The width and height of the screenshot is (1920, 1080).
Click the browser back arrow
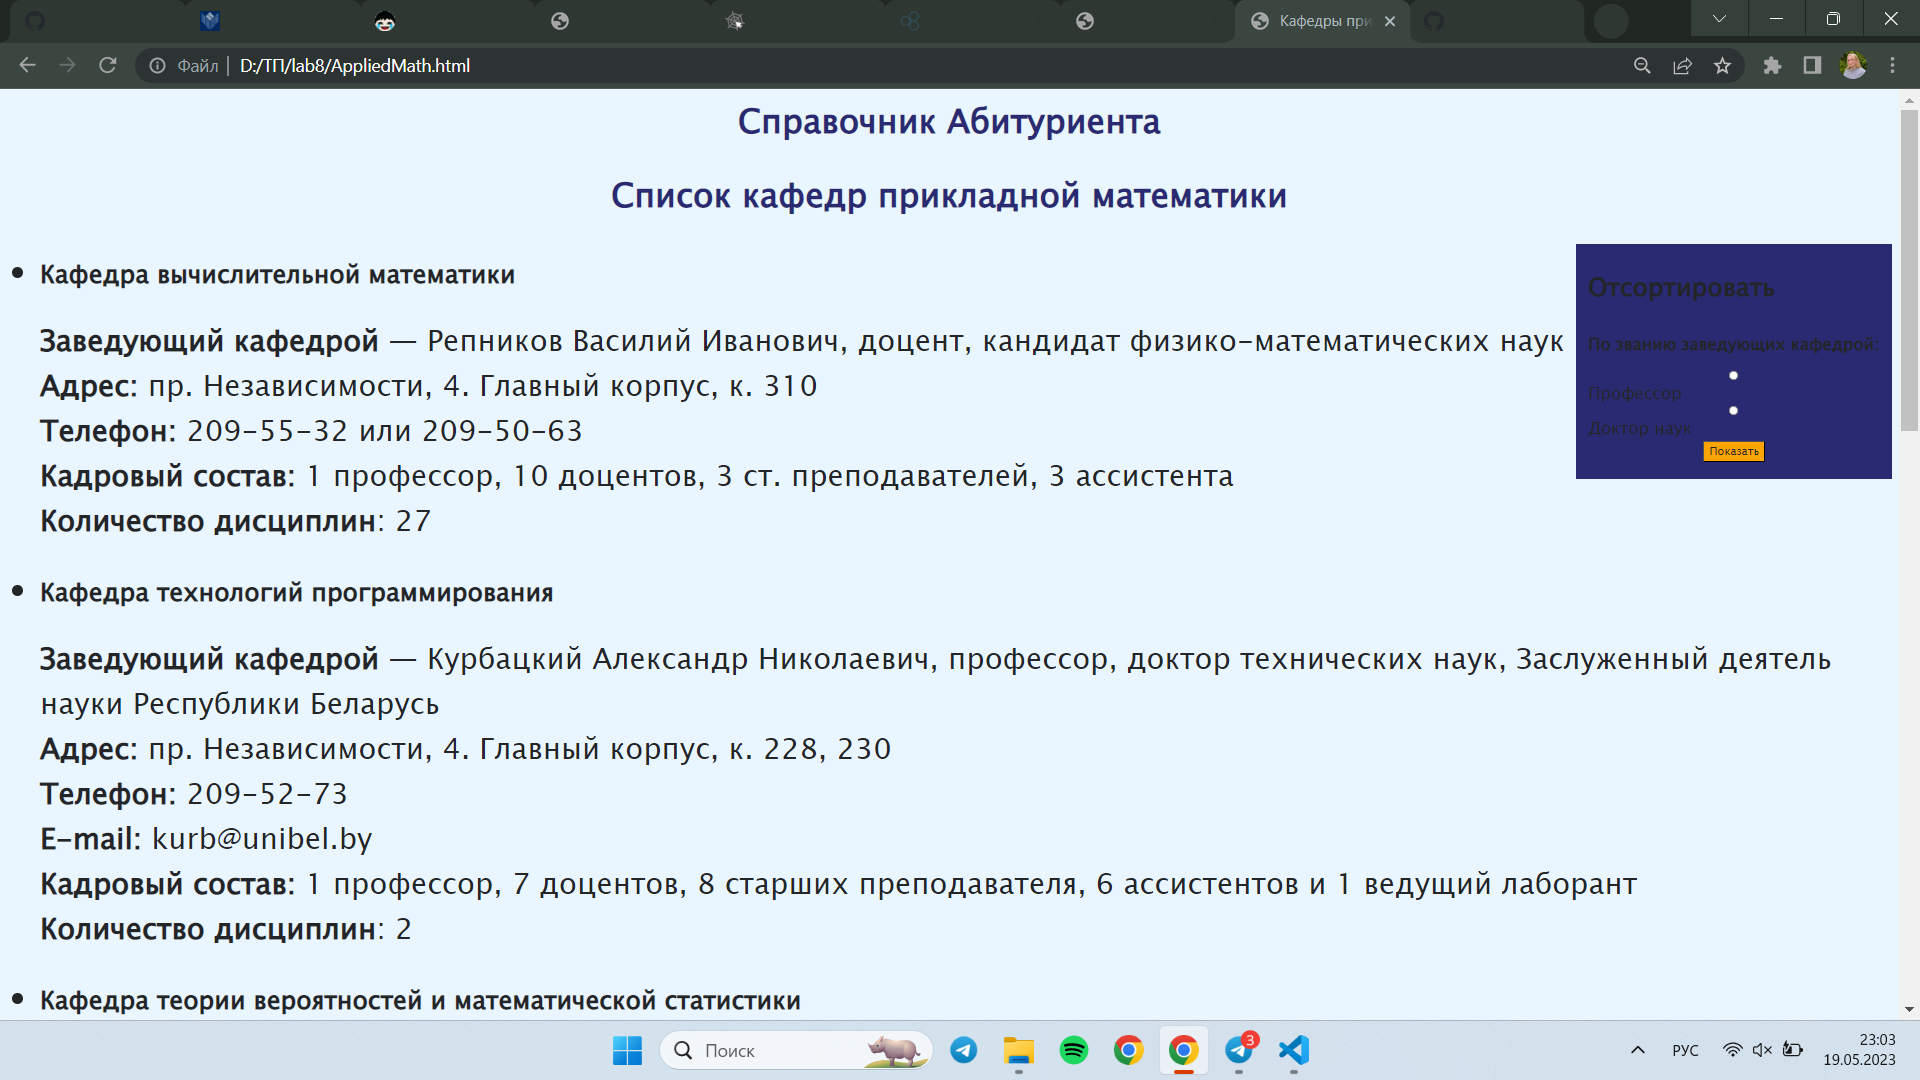click(x=27, y=65)
